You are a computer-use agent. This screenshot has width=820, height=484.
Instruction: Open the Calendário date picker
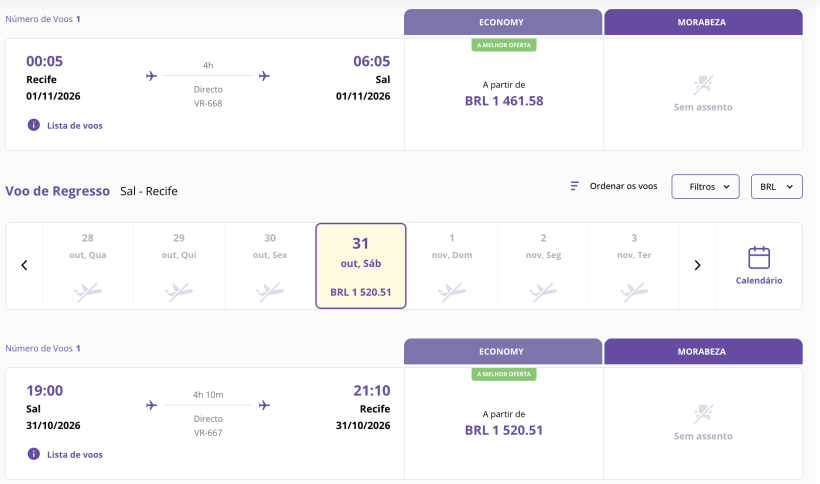pyautogui.click(x=759, y=266)
